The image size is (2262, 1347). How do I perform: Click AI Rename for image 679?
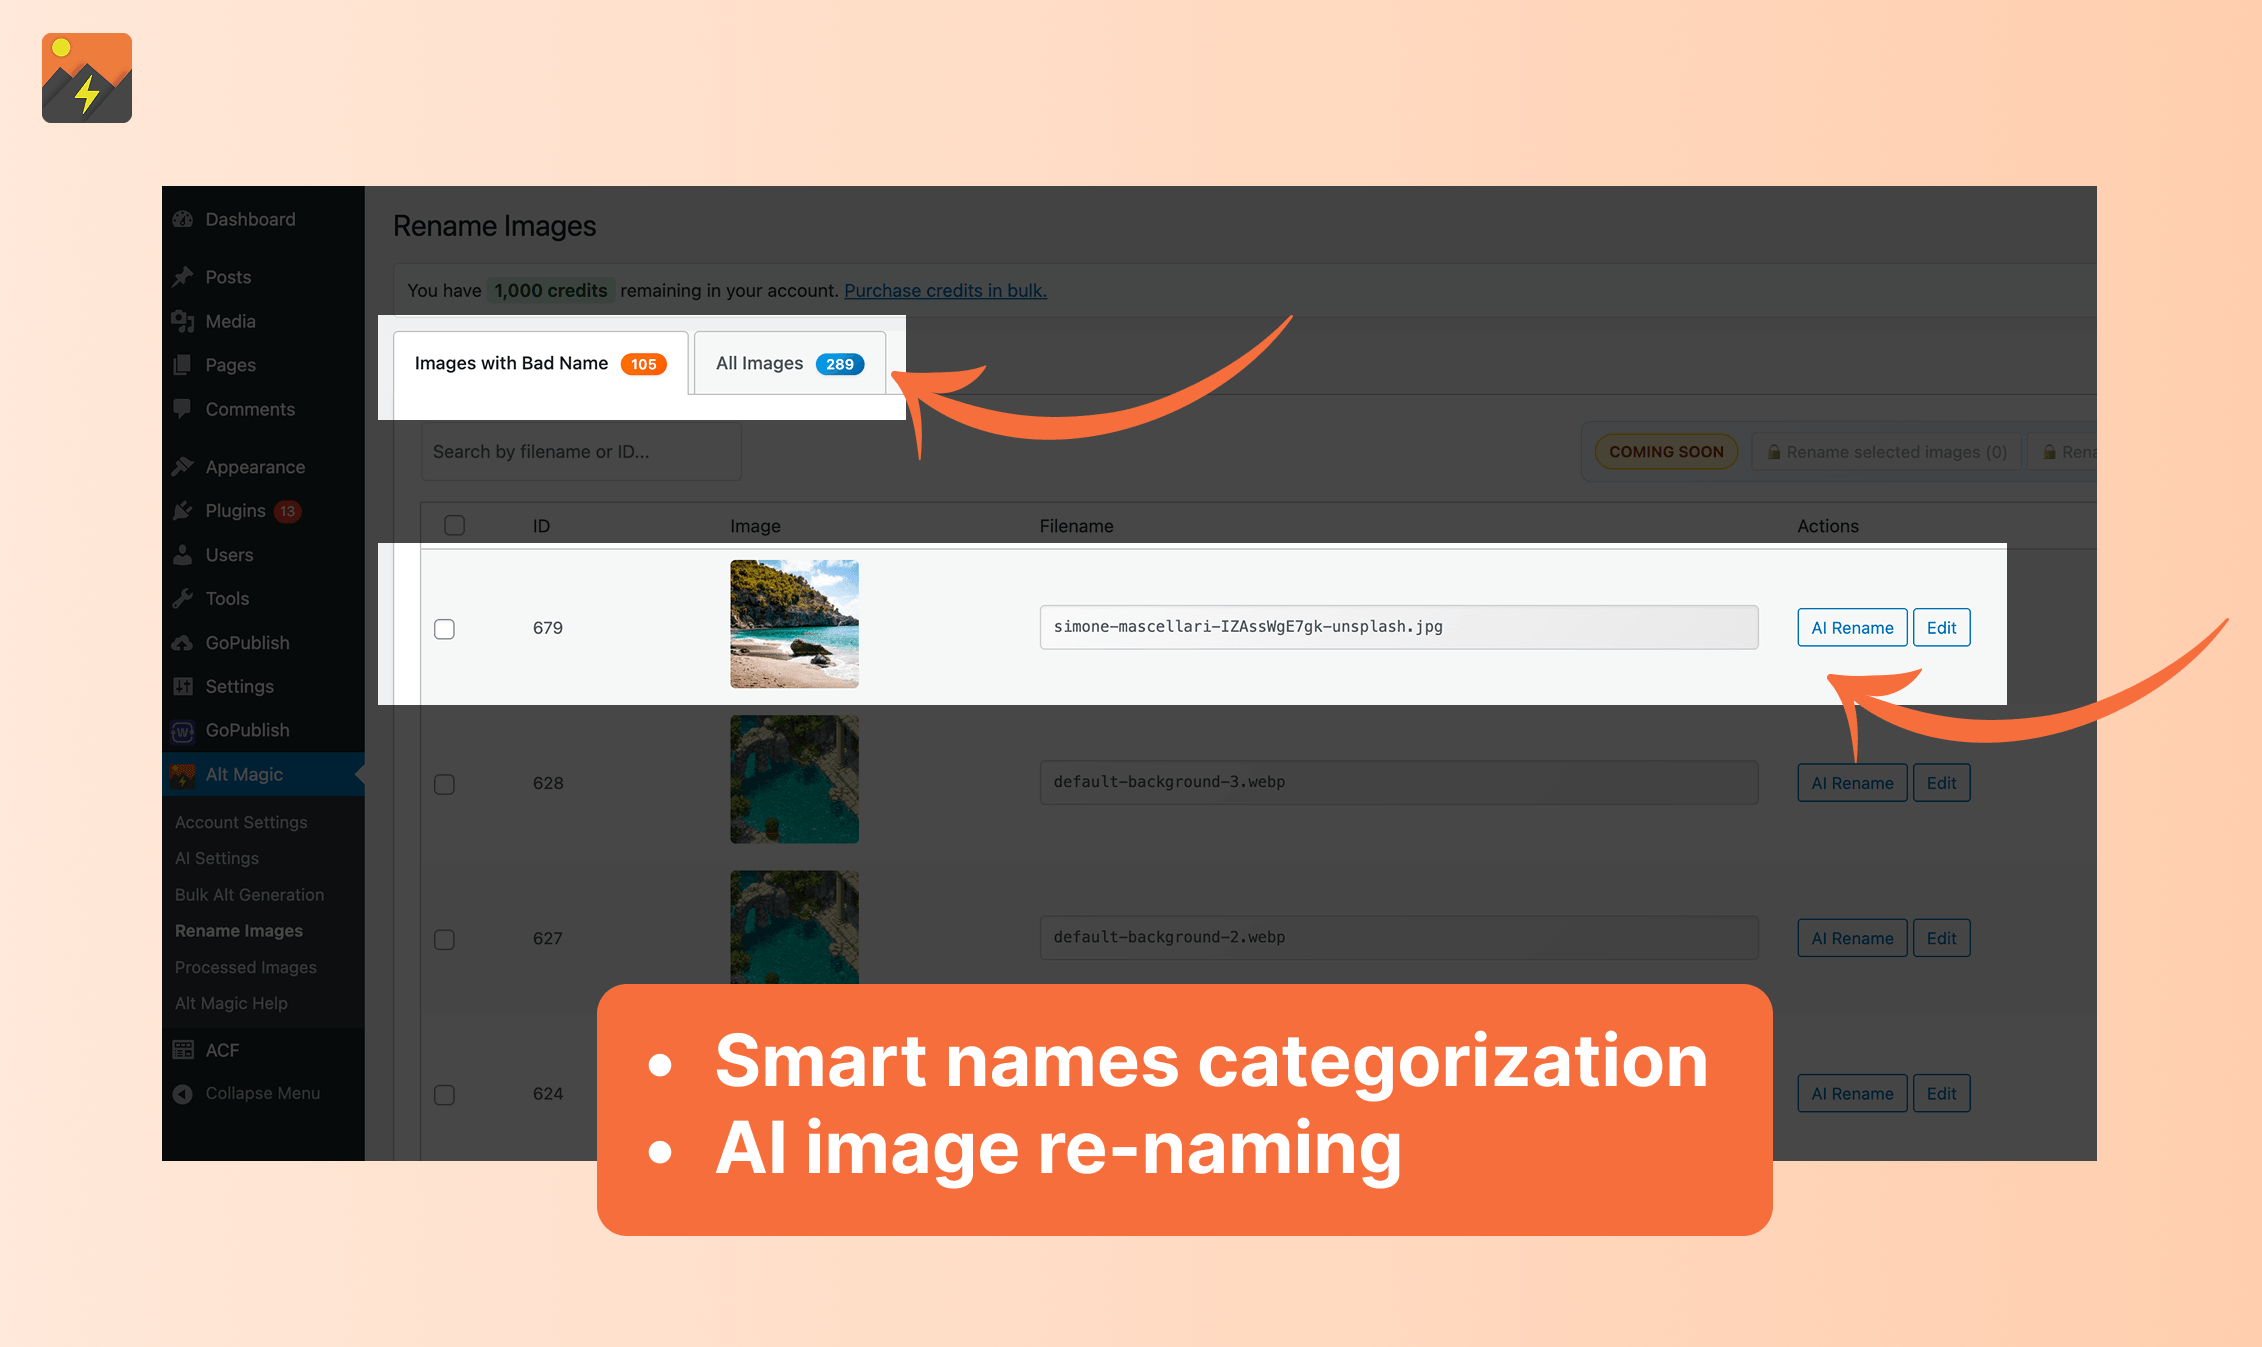pos(1852,628)
